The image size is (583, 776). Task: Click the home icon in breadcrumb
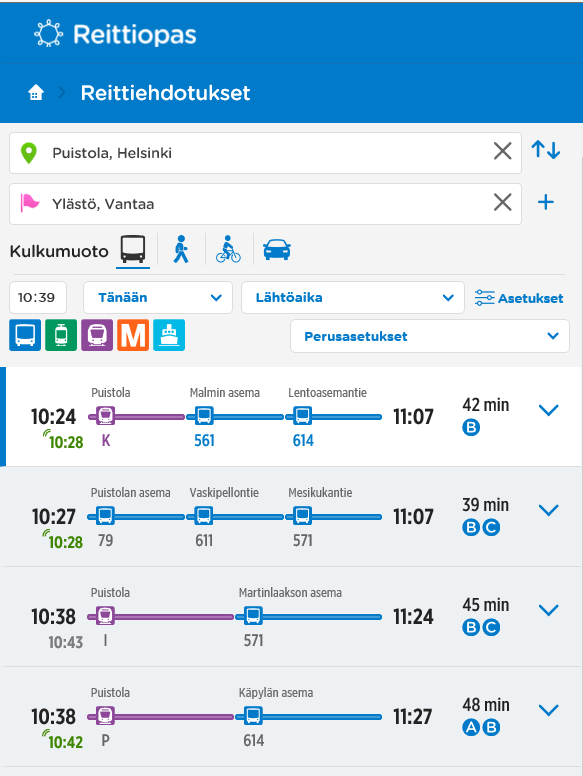[36, 93]
